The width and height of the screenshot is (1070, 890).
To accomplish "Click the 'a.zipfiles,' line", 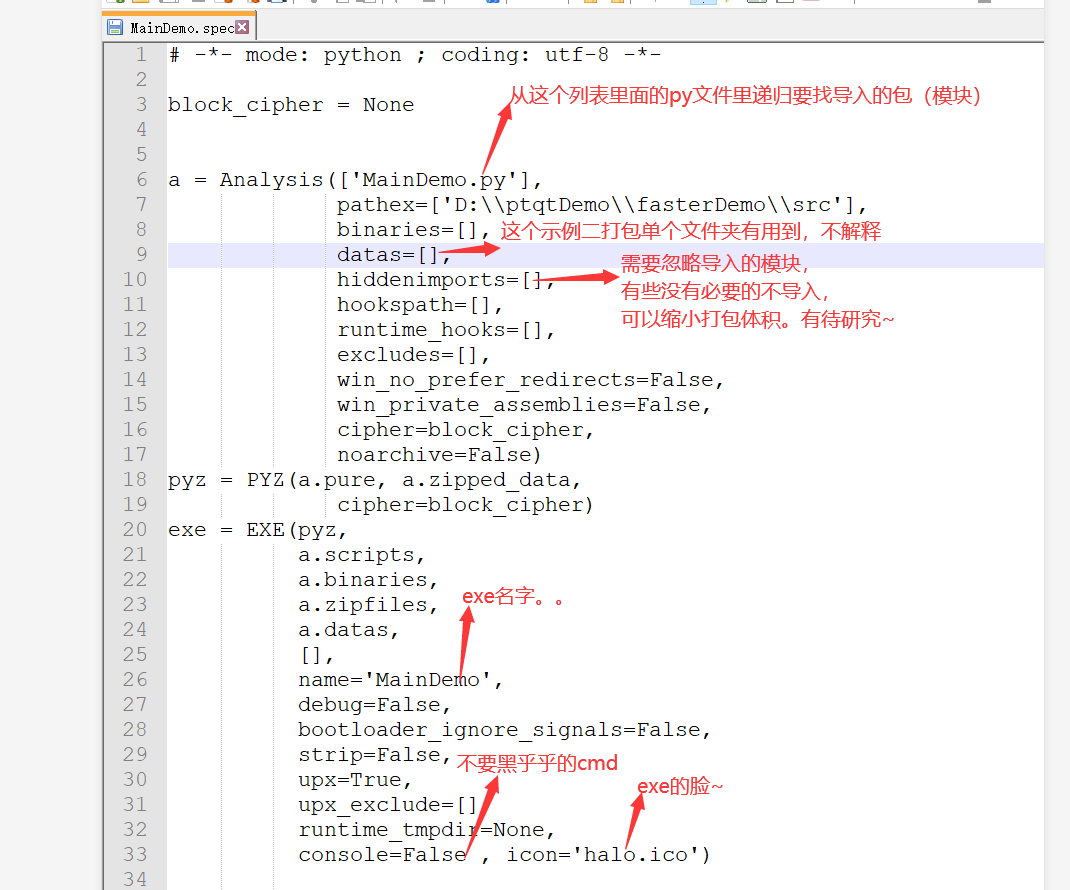I will tap(368, 605).
